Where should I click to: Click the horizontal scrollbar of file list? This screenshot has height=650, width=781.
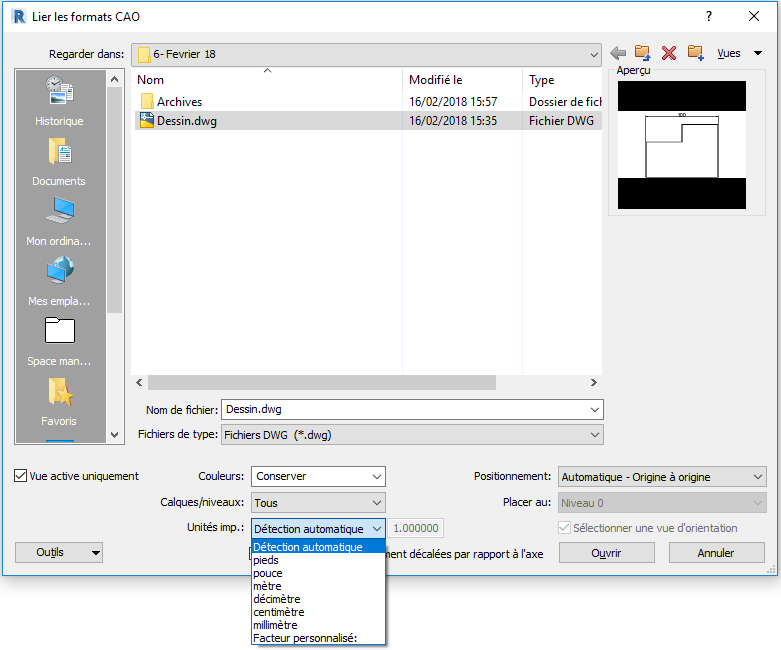pos(322,382)
